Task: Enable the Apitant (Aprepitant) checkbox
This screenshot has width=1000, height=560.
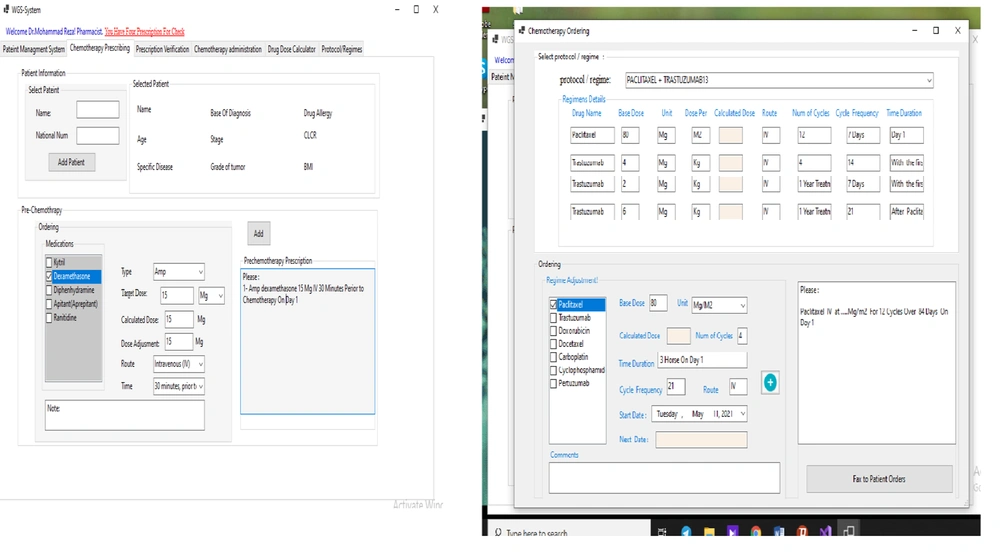Action: (x=49, y=304)
